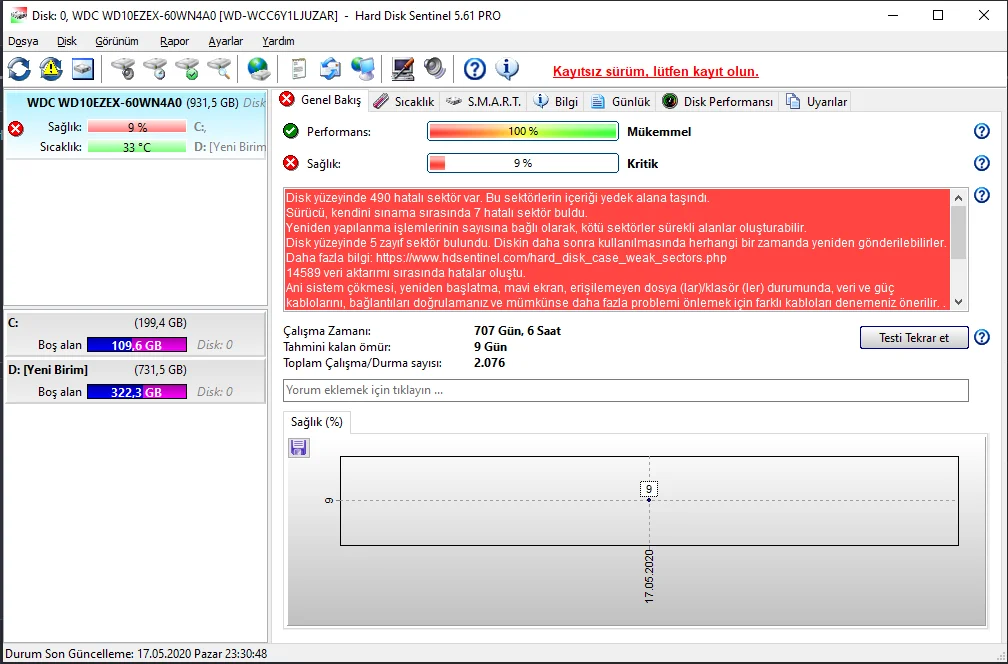Switch to the Sıcaklık tab
Viewport: 1008px width, 664px height.
pyautogui.click(x=404, y=102)
